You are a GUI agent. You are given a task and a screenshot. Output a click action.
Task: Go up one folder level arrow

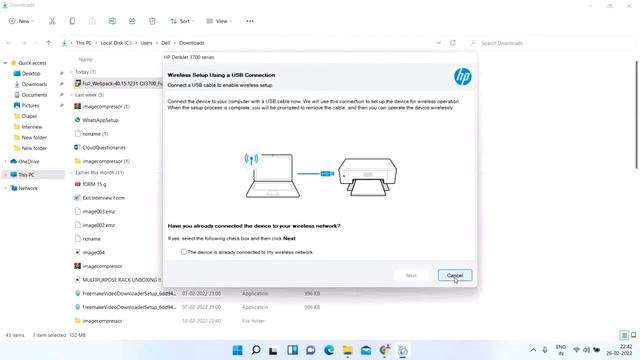coord(49,42)
